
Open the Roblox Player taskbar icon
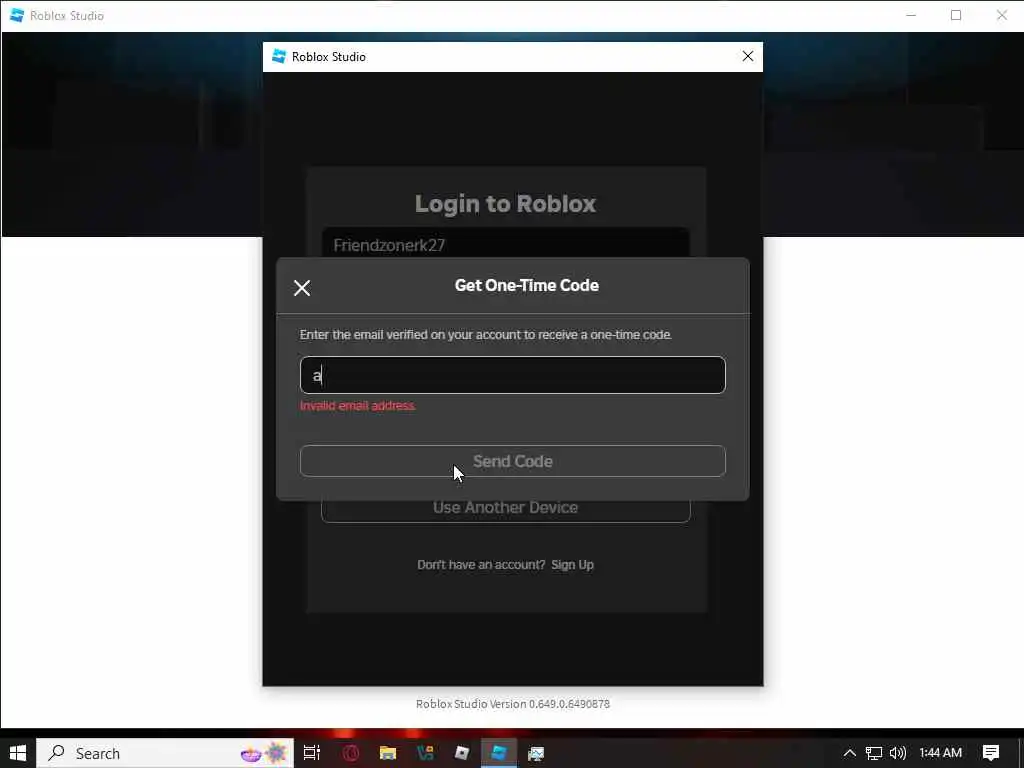(x=462, y=753)
